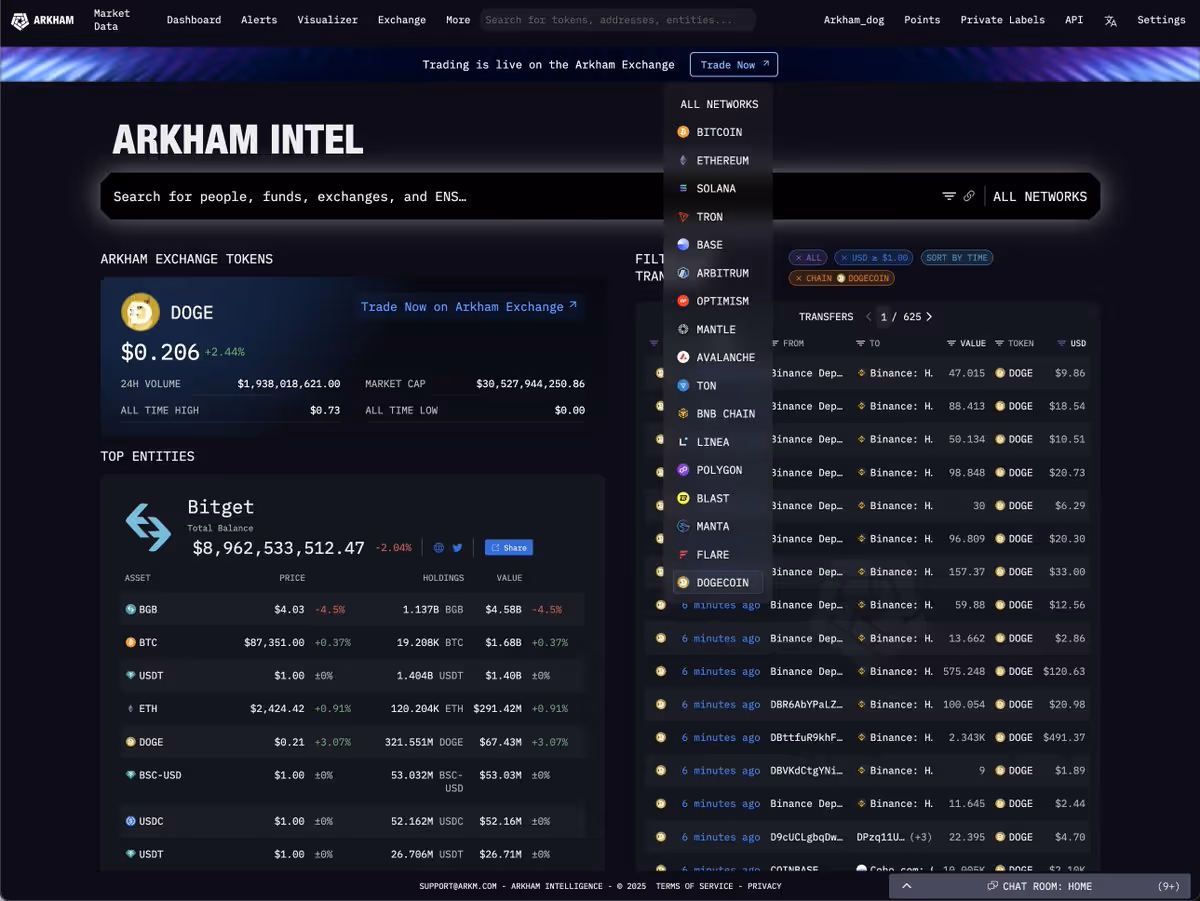Open Bitget Twitter bird icon

point(457,548)
